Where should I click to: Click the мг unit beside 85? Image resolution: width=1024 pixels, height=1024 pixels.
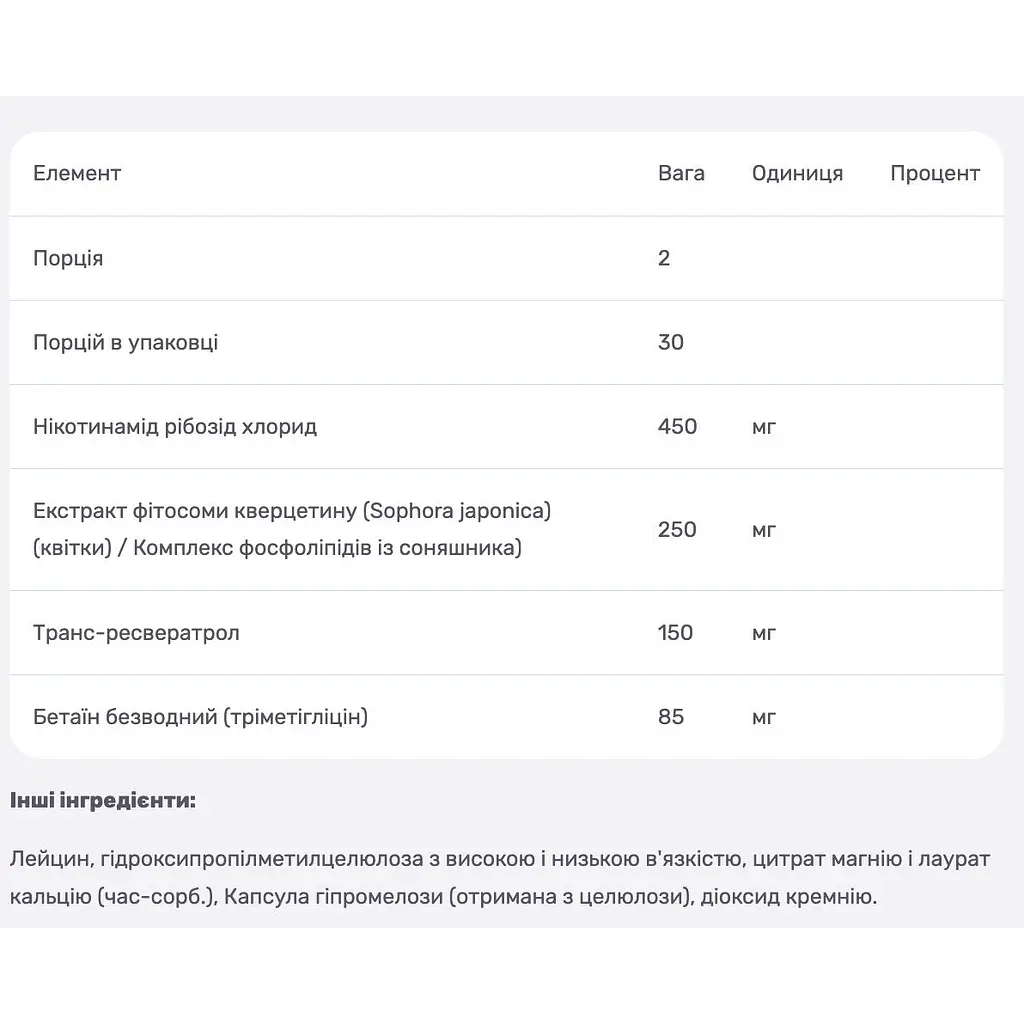click(x=763, y=718)
